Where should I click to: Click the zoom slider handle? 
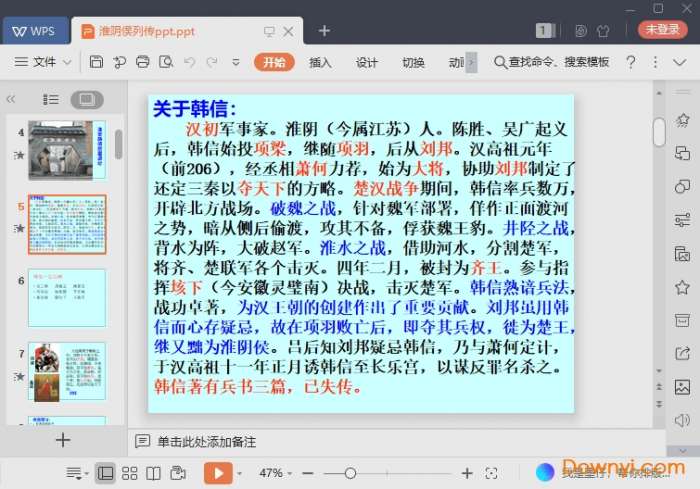(350, 473)
